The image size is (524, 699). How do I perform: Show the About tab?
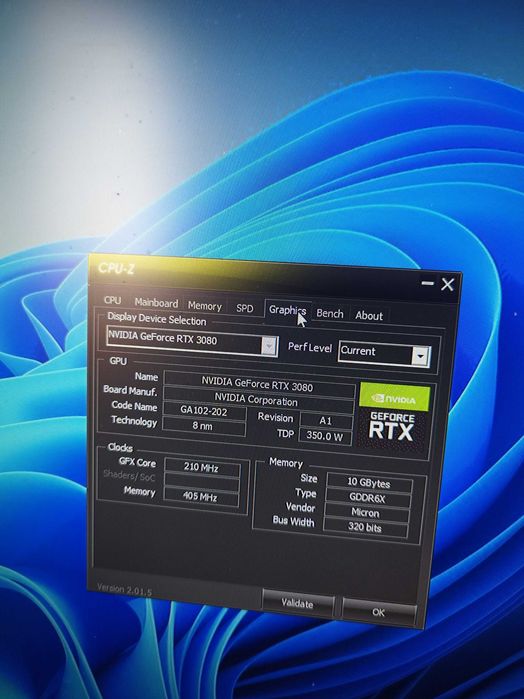click(x=369, y=316)
